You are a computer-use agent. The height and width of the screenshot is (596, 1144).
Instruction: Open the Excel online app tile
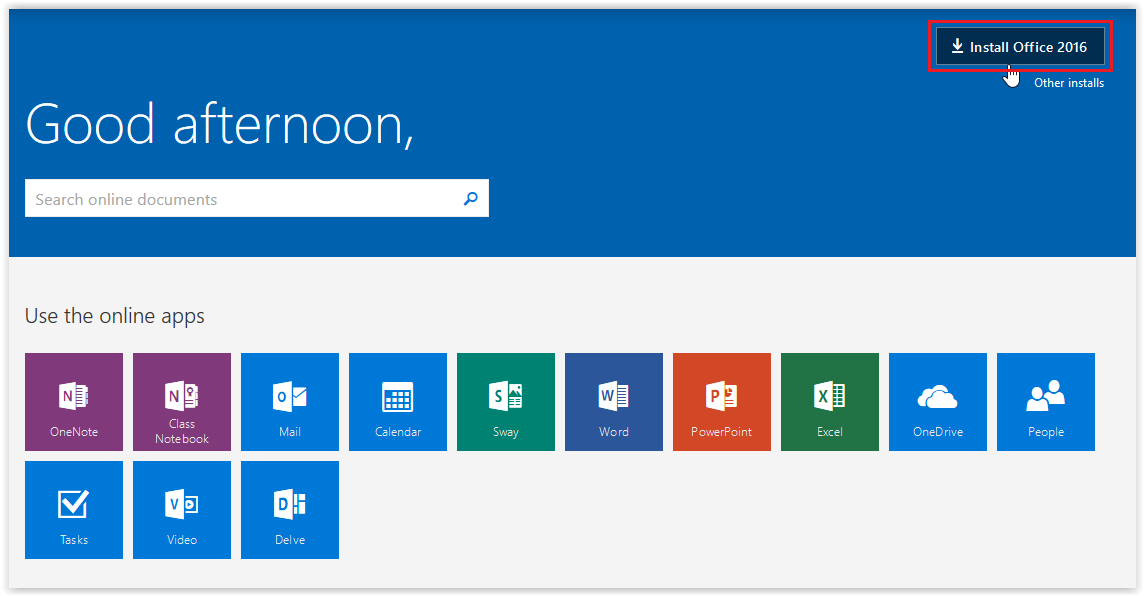tap(830, 402)
